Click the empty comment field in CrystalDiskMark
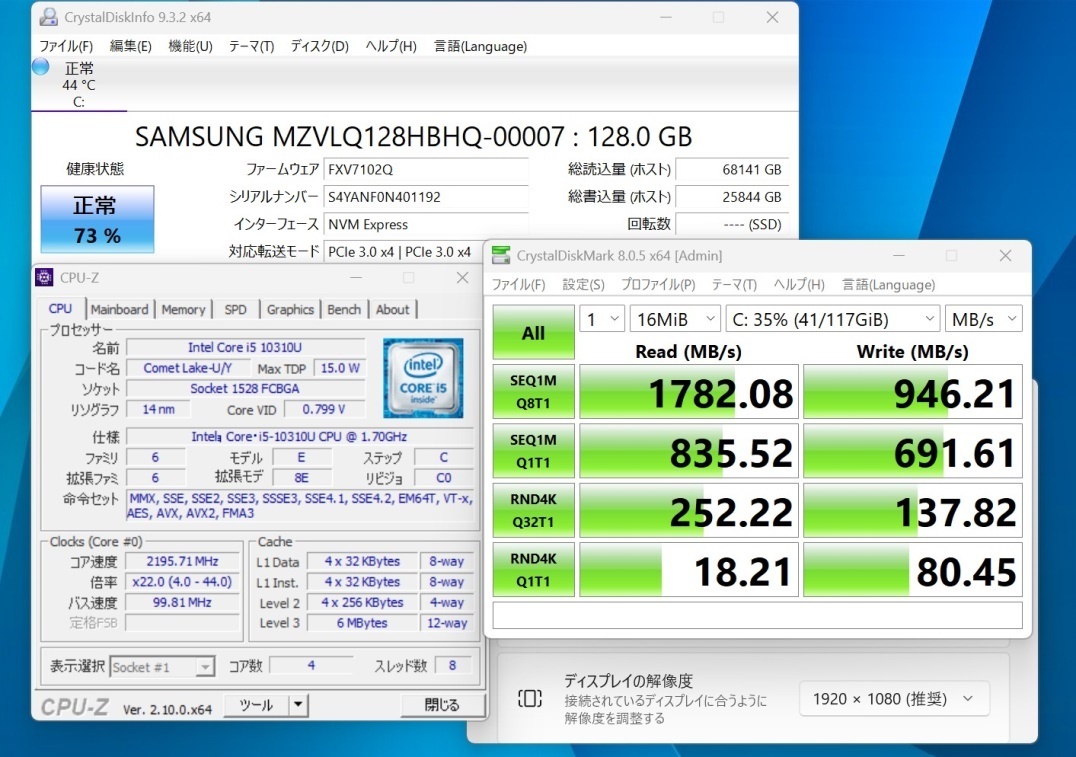The width and height of the screenshot is (1076, 757). [758, 615]
